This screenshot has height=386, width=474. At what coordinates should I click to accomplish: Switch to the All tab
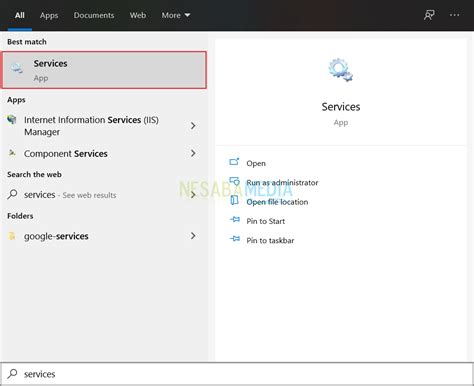click(20, 15)
